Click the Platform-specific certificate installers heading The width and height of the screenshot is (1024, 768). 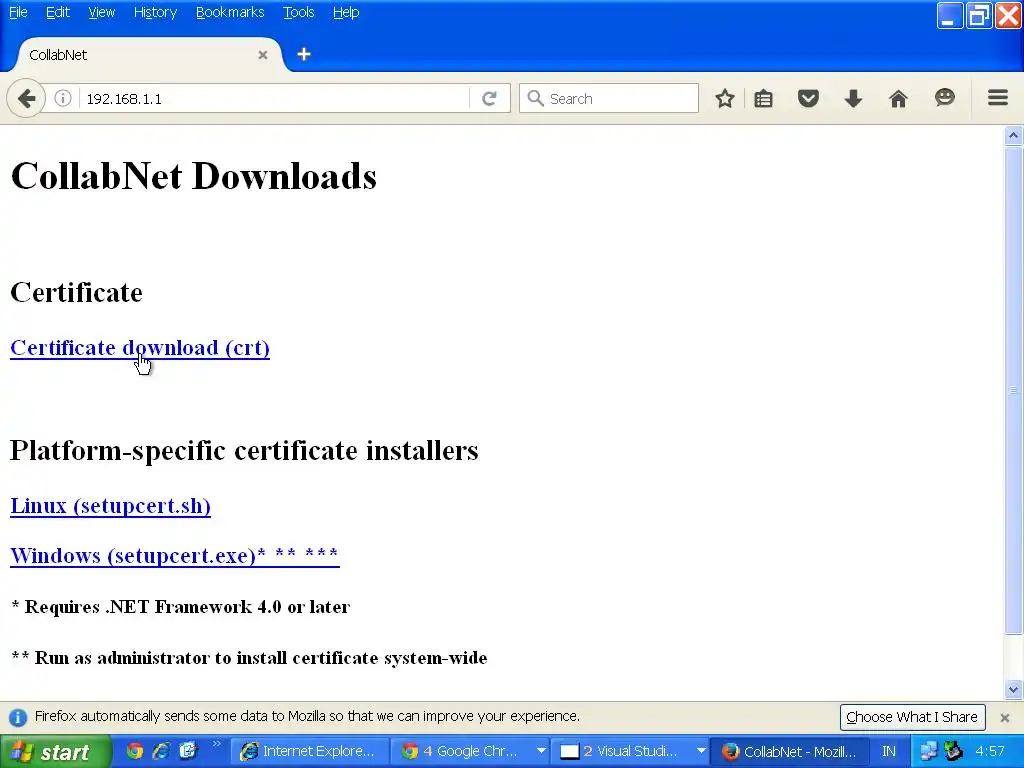(x=244, y=451)
